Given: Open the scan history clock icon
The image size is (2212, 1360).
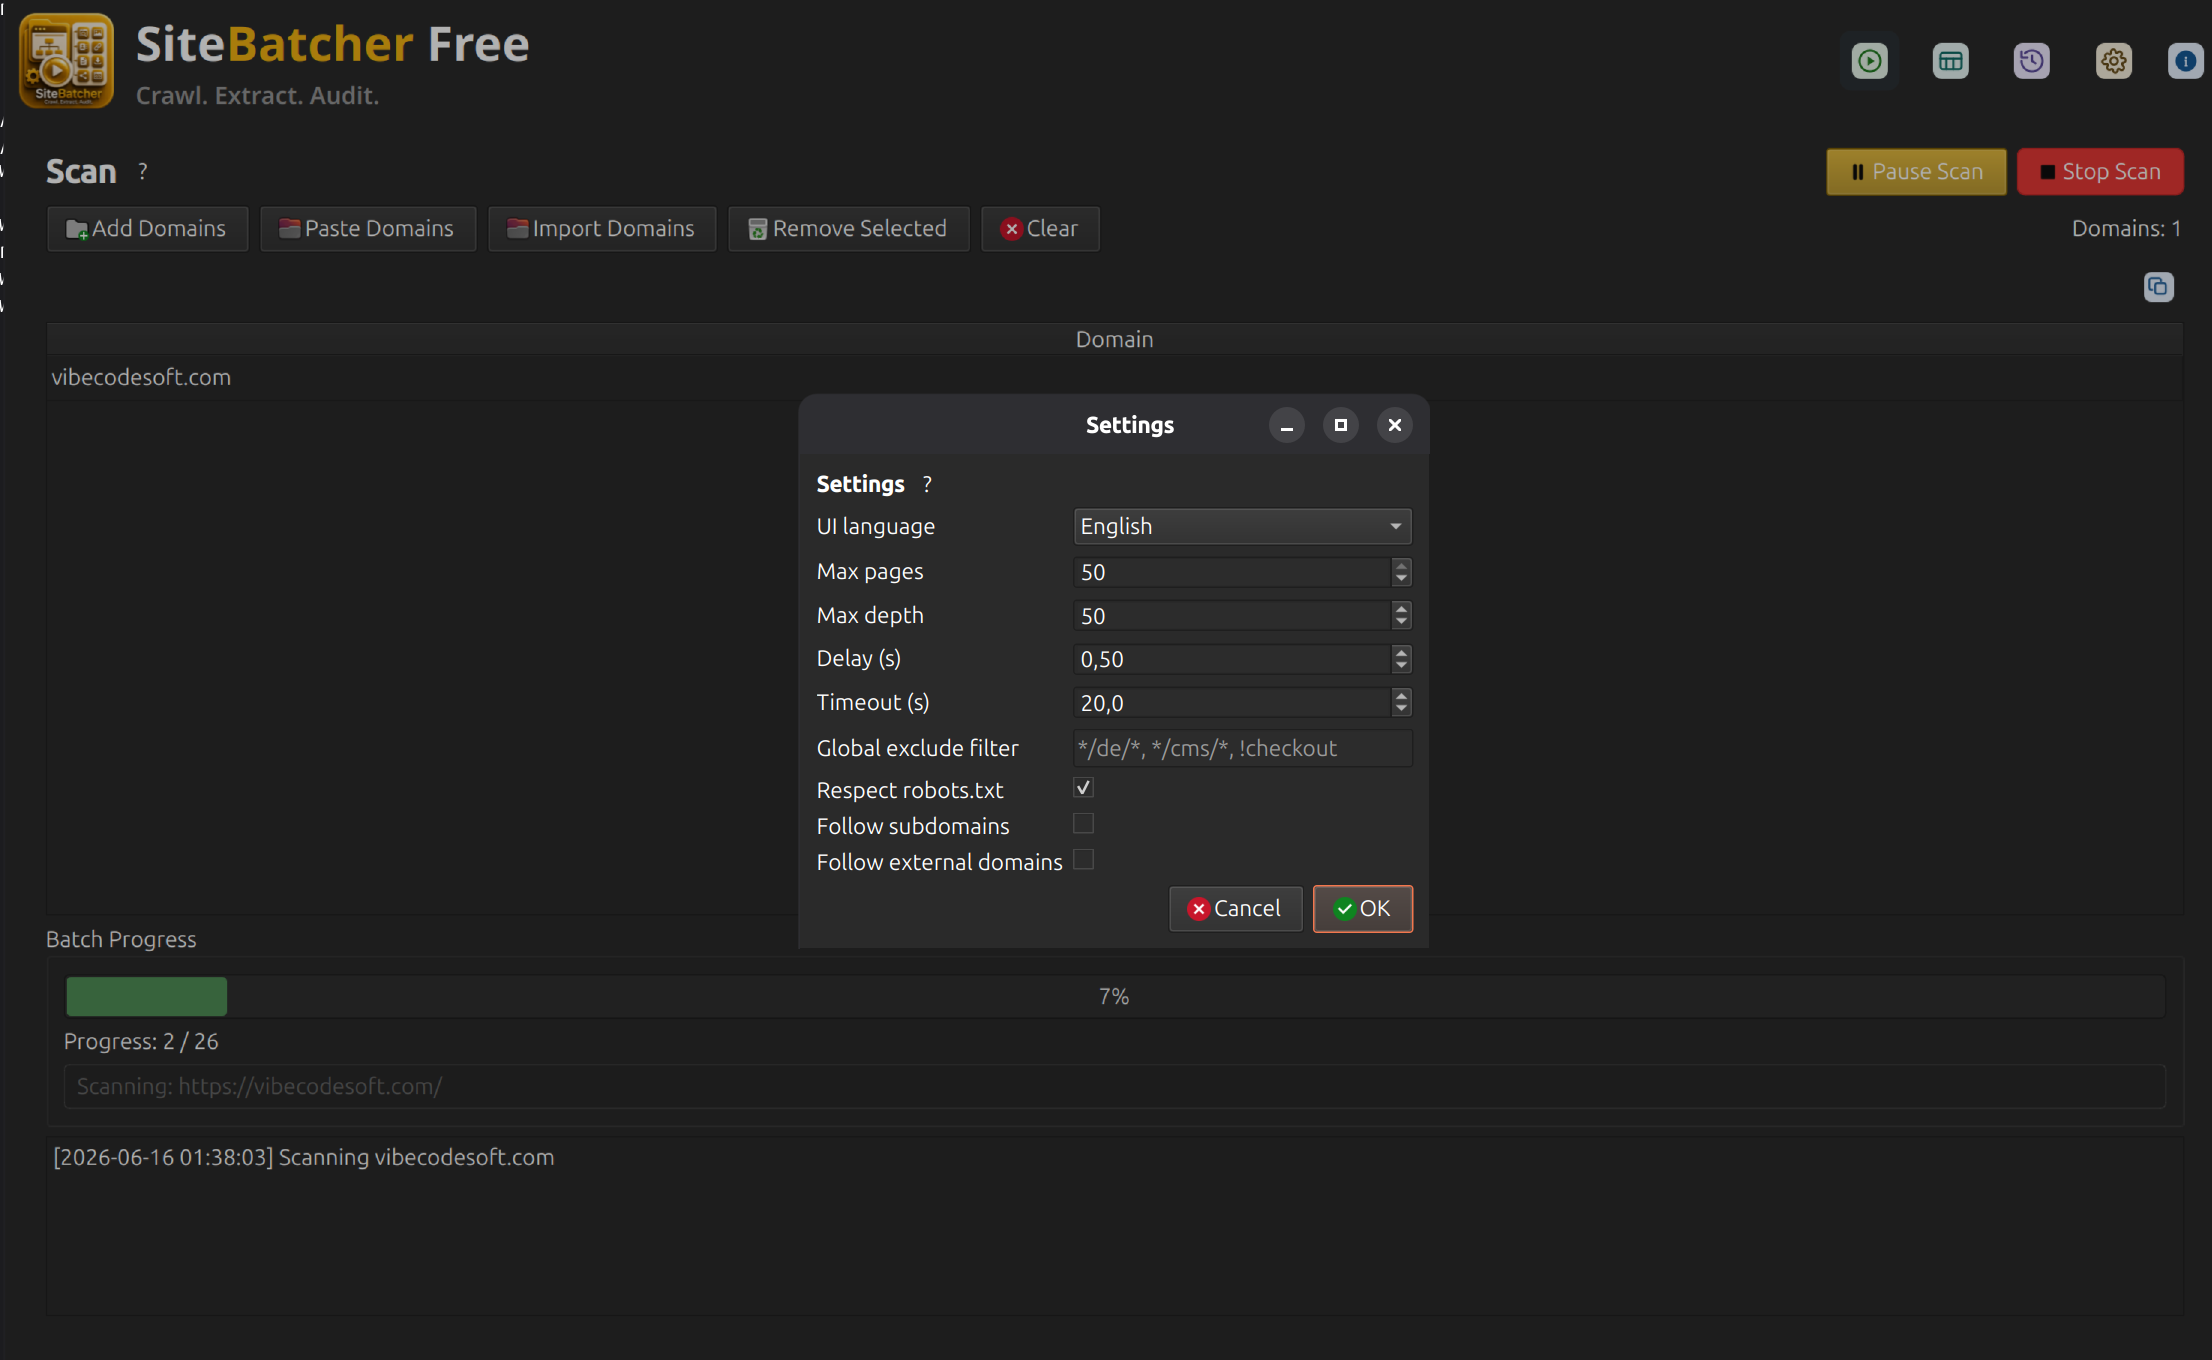Looking at the screenshot, I should coord(2031,61).
